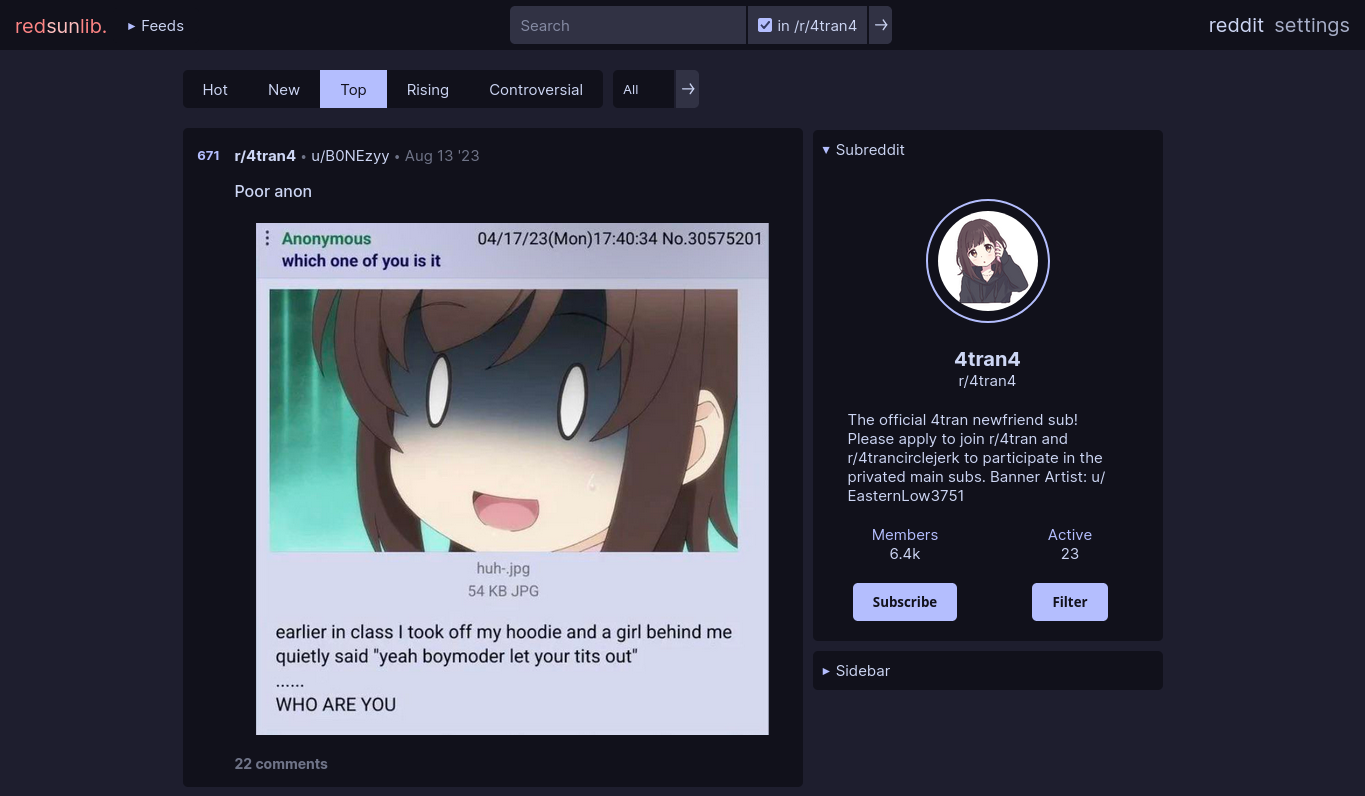This screenshot has width=1365, height=796.
Task: Submit search with the arrow button
Action: (x=880, y=25)
